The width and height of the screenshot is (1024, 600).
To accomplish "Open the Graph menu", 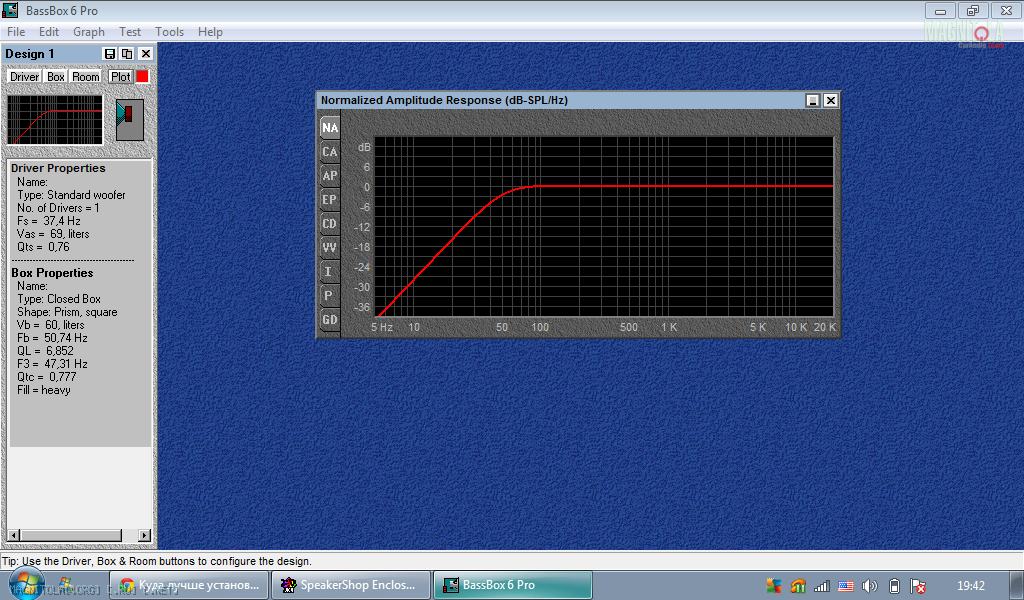I will (89, 32).
